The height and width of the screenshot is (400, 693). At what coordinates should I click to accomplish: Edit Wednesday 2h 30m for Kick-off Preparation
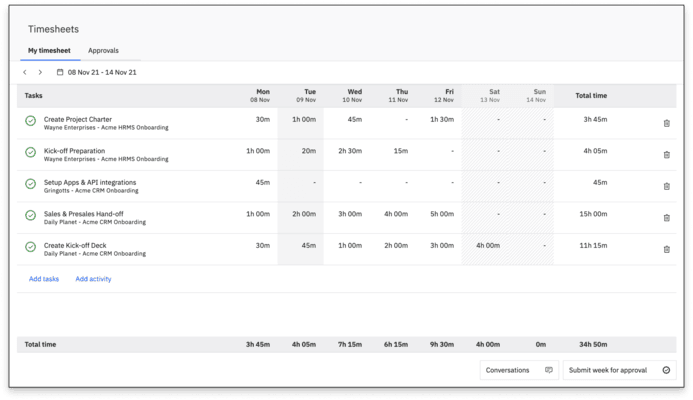(350, 151)
